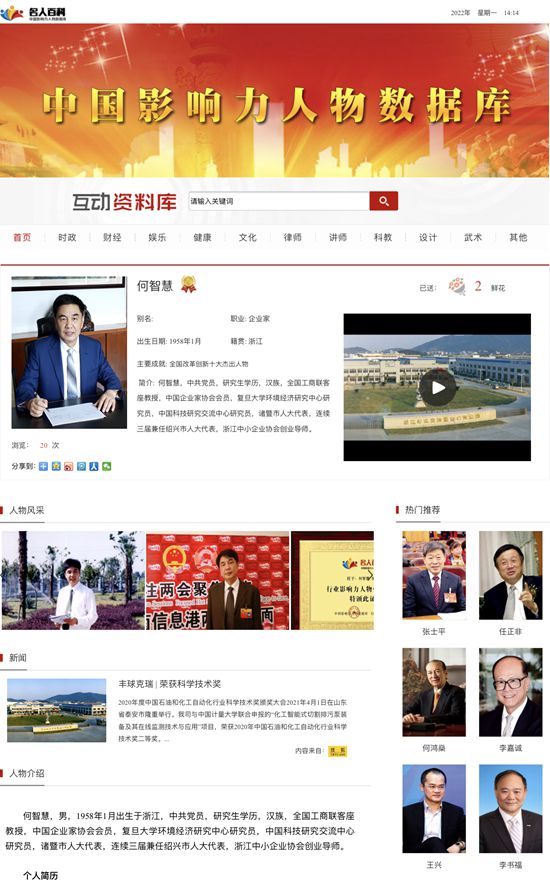Open 任正非 recommended profile photo
Viewport: 550px width, 881px height.
coord(511,575)
